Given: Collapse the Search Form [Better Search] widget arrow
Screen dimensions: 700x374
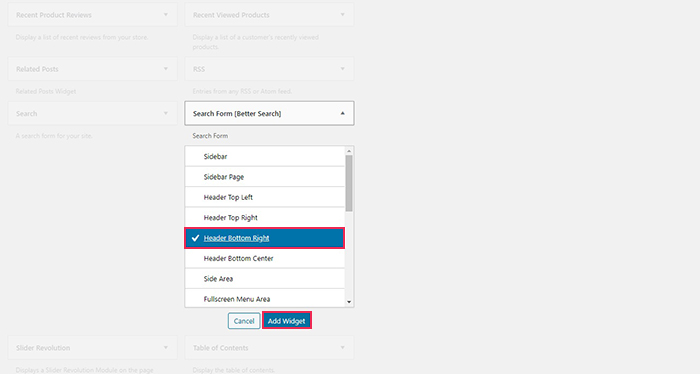Looking at the screenshot, I should click(342, 113).
